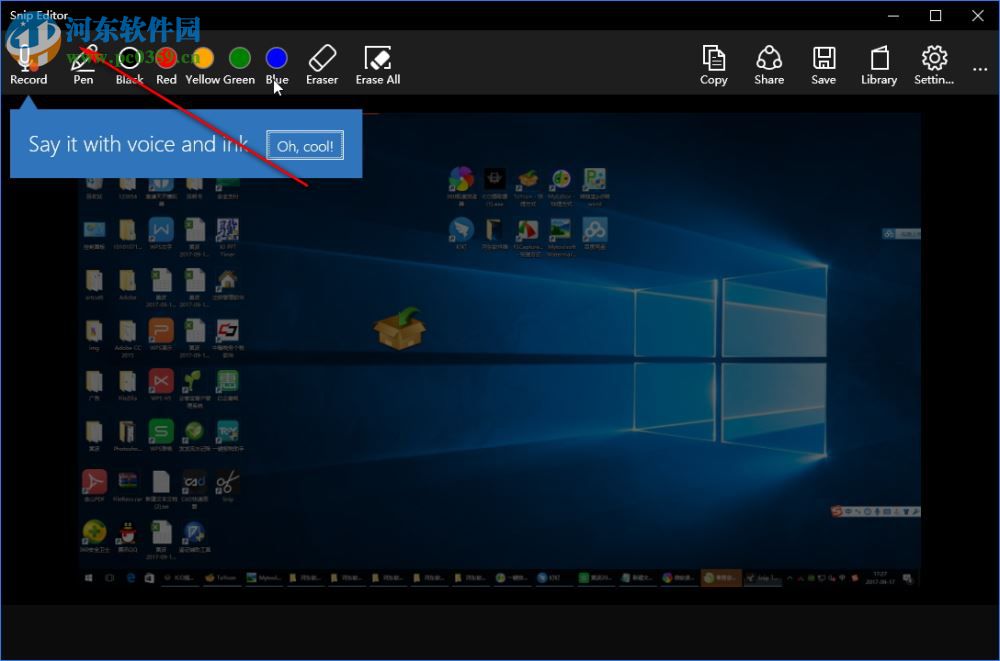Minimize the Snip Editor window

[x=893, y=15]
